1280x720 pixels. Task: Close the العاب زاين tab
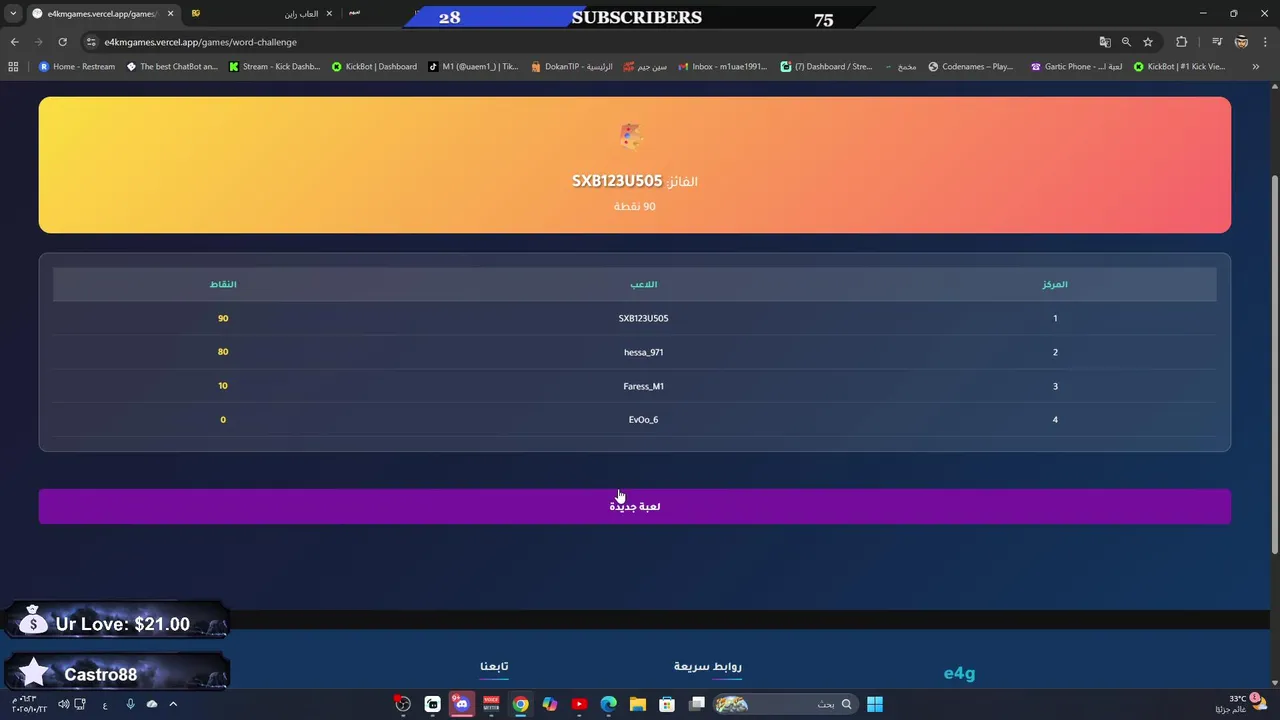pos(329,14)
